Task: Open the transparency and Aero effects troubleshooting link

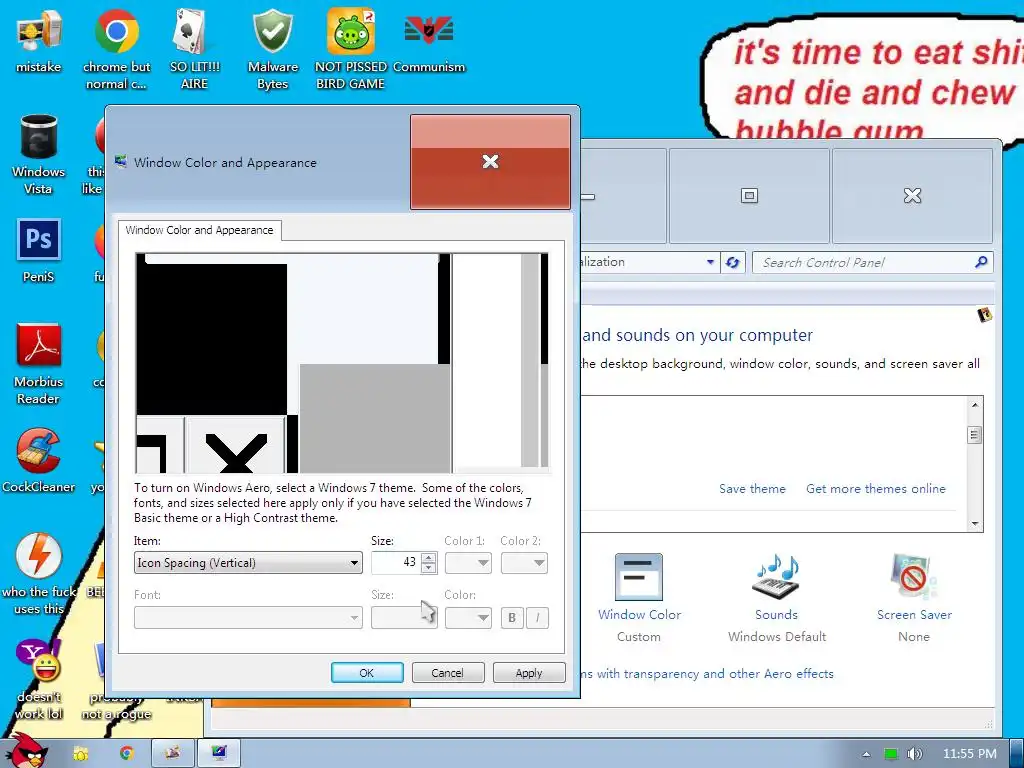Action: 707,674
